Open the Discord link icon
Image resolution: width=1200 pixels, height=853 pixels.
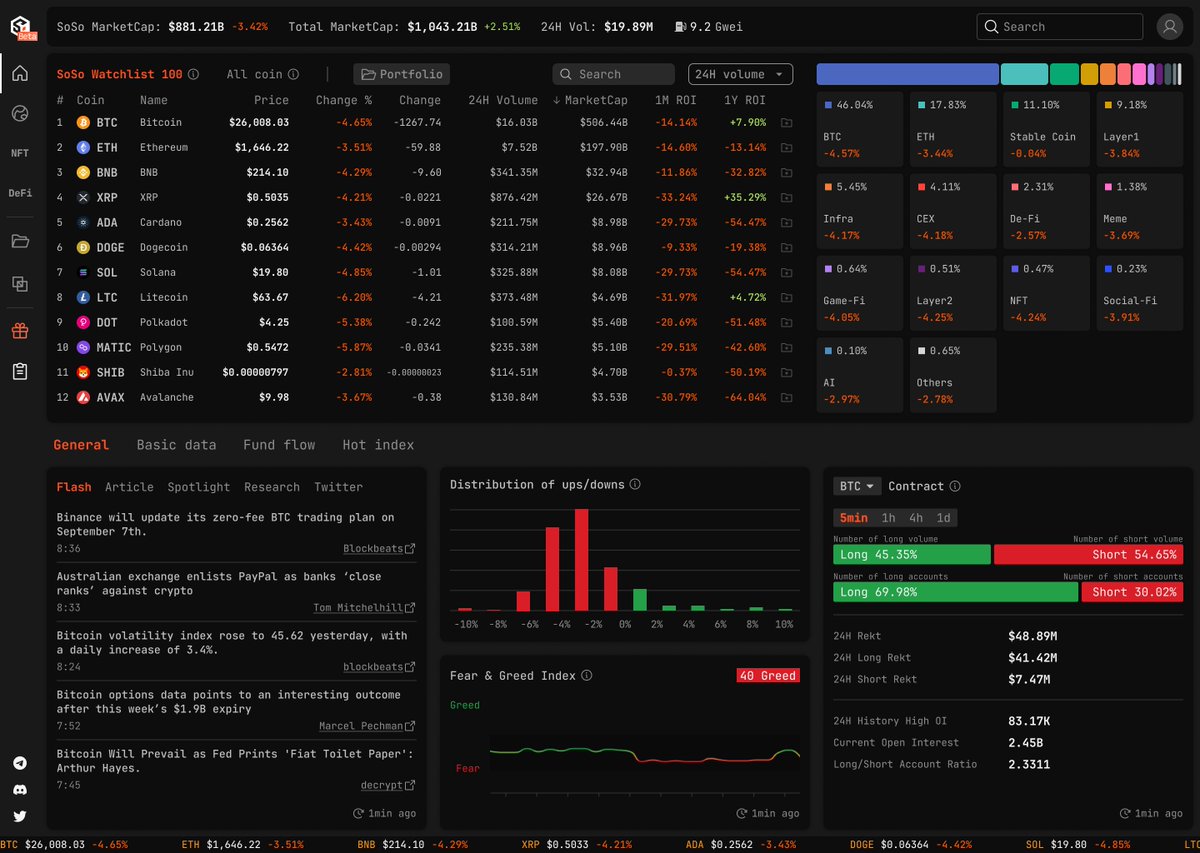[x=20, y=790]
